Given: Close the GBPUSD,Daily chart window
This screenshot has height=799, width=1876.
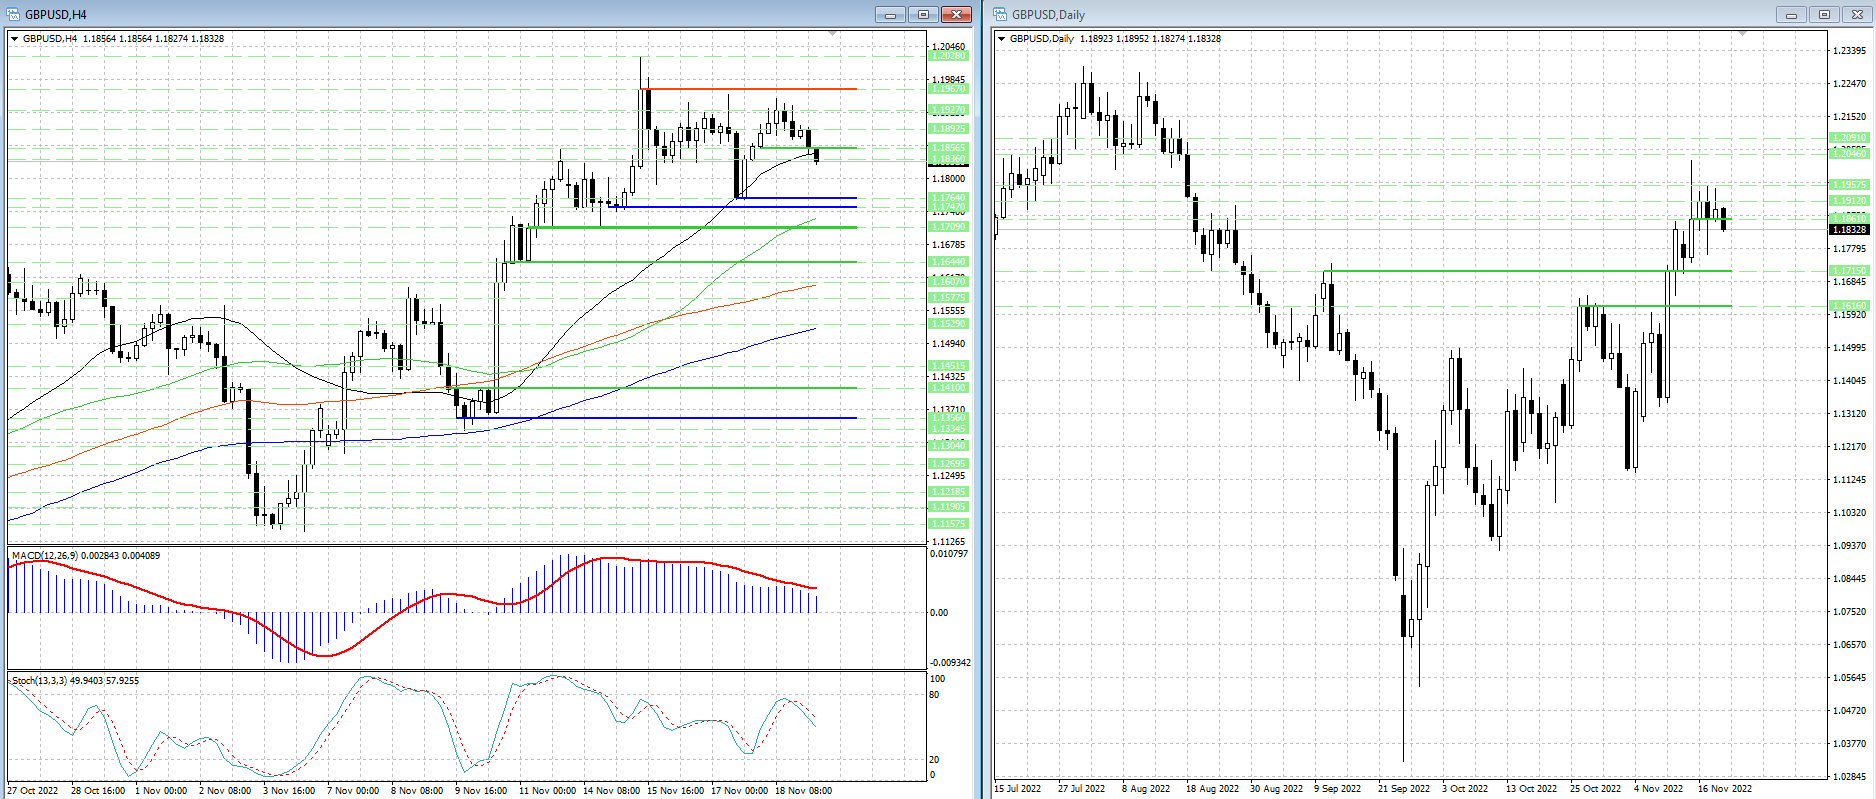Looking at the screenshot, I should [x=1857, y=14].
